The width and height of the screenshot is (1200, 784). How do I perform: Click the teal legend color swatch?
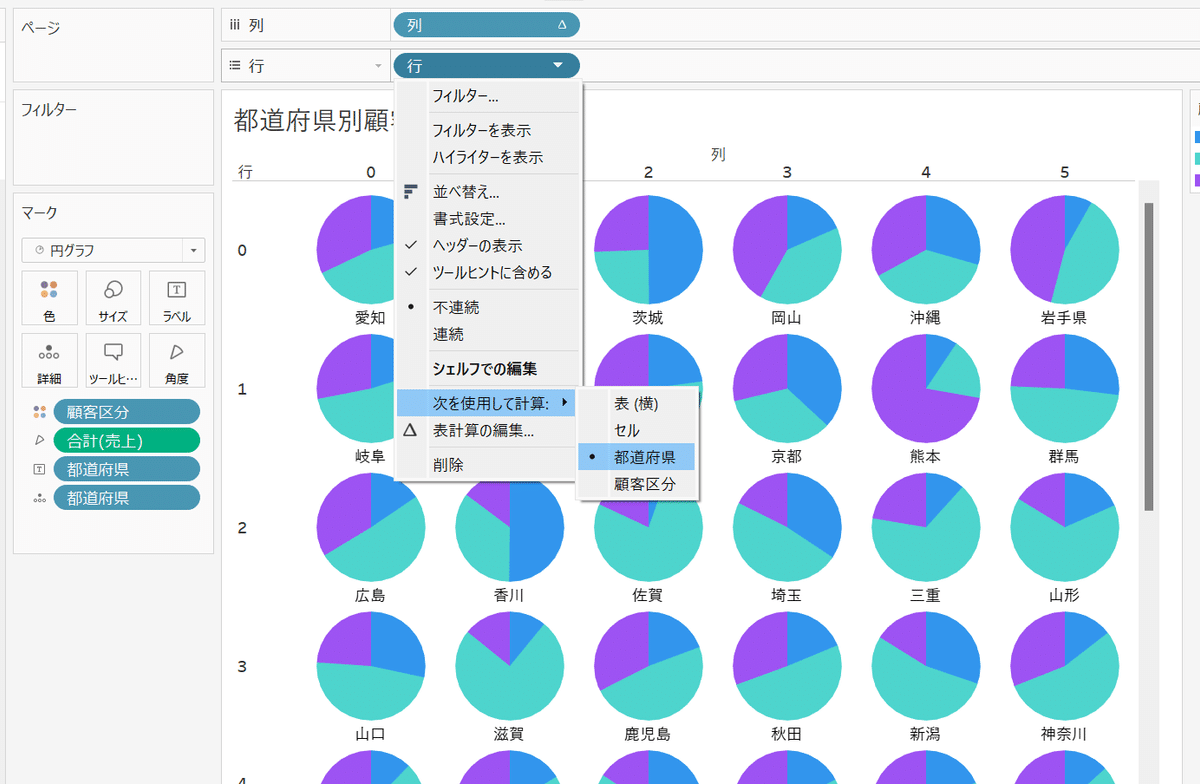[x=1197, y=158]
